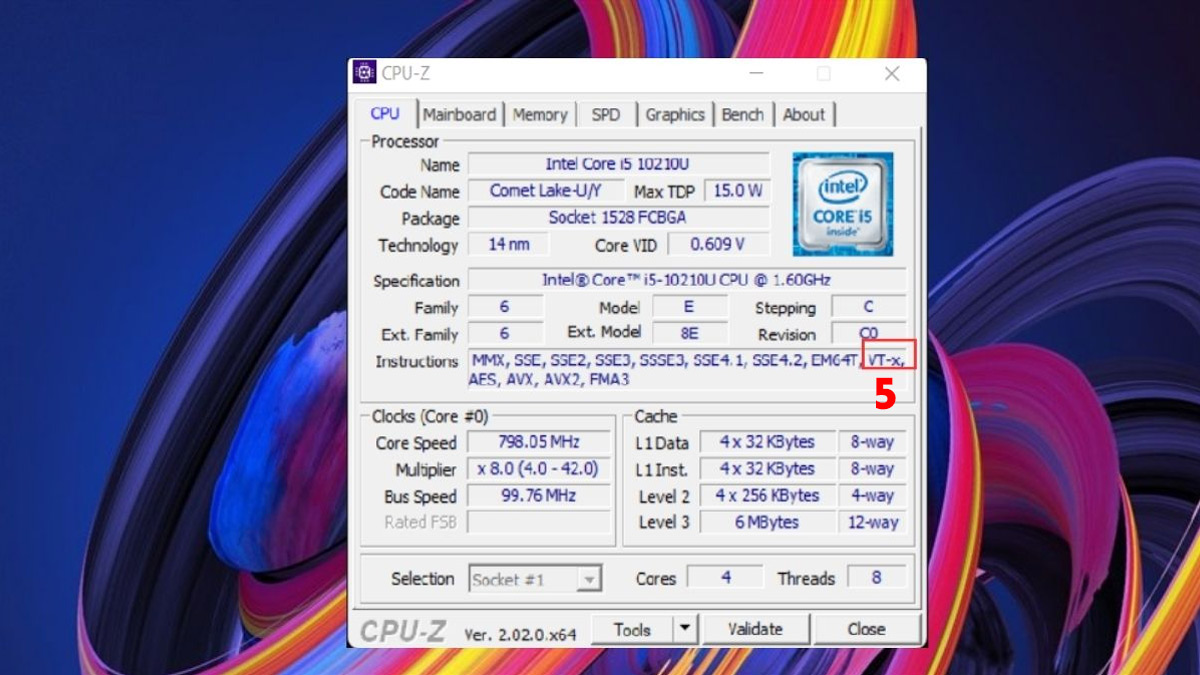Image resolution: width=1200 pixels, height=675 pixels.
Task: Click the Core VID value 0.609 V
Action: tap(719, 245)
